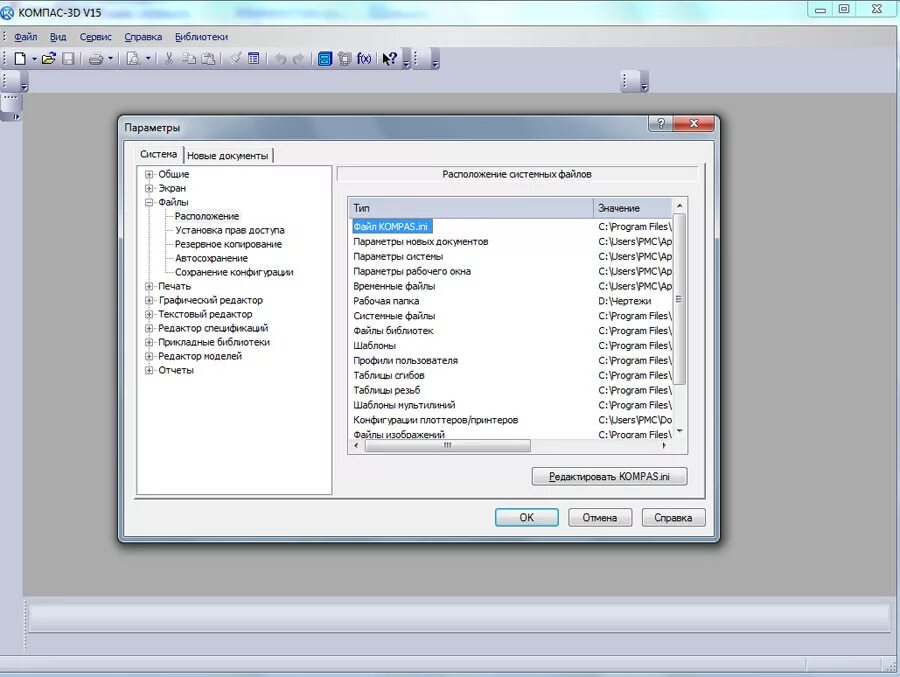This screenshot has width=900, height=677.
Task: Open the Print dropdown arrow
Action: (x=110, y=59)
